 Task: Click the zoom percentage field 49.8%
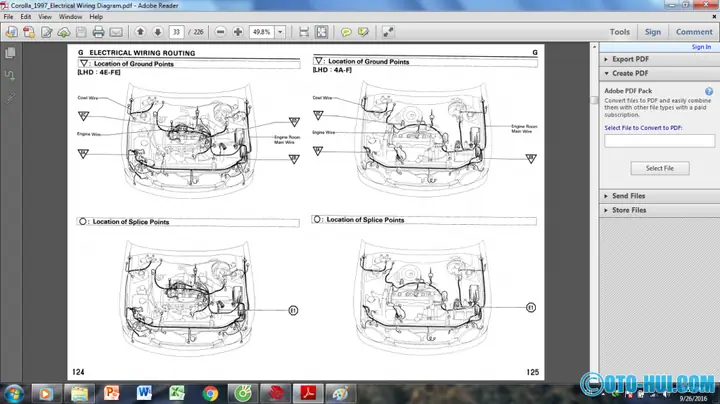point(262,32)
